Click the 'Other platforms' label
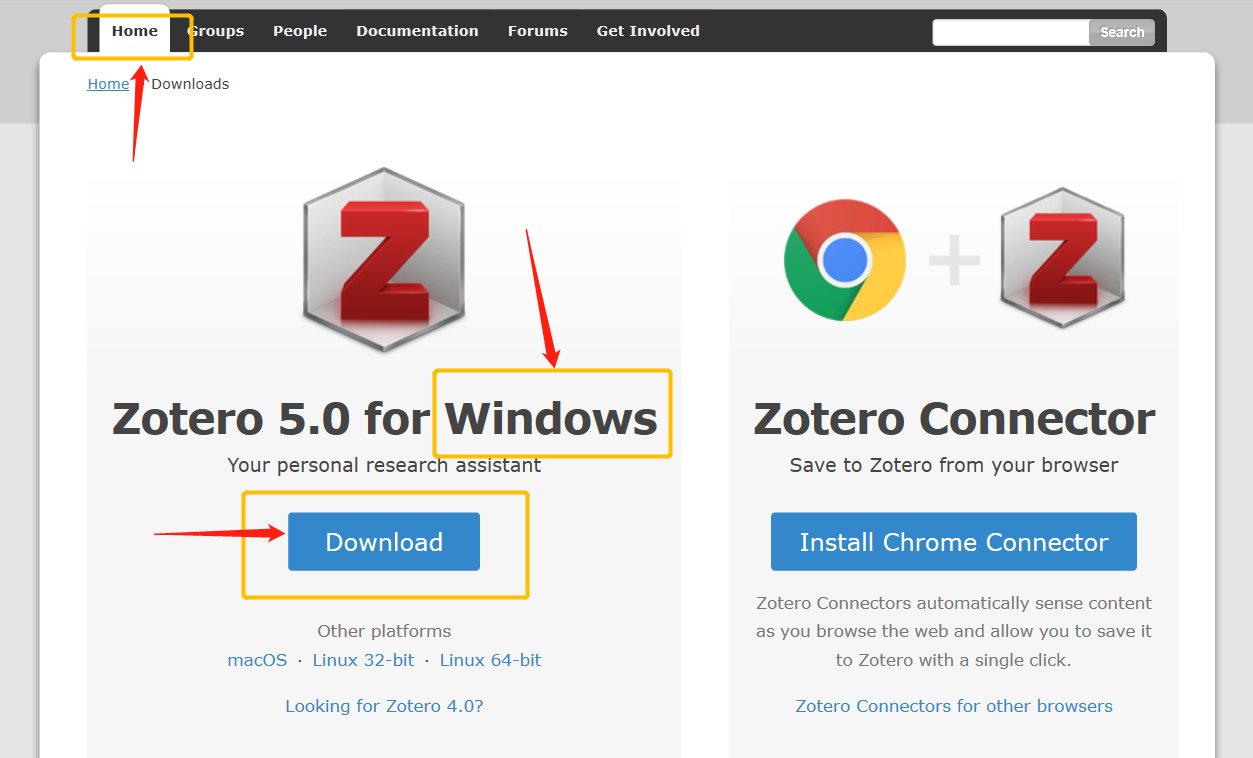This screenshot has height=758, width=1253. pos(384,631)
